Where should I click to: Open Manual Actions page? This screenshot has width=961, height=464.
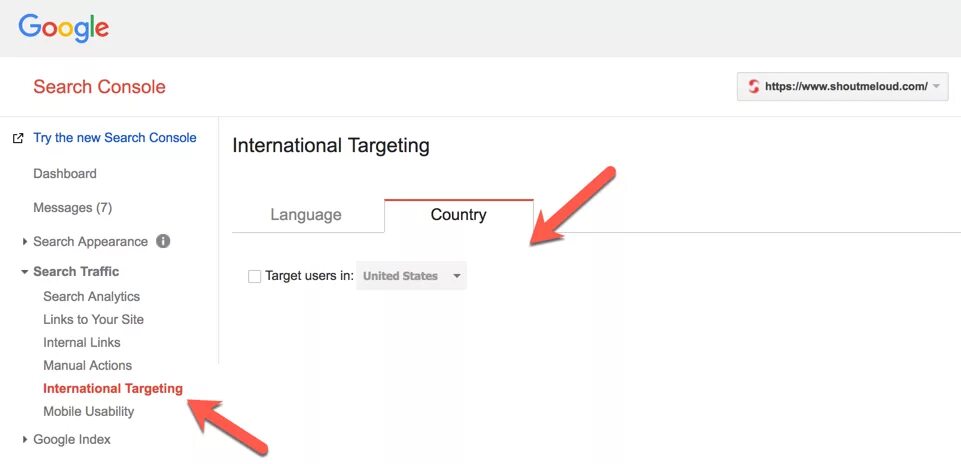(87, 365)
